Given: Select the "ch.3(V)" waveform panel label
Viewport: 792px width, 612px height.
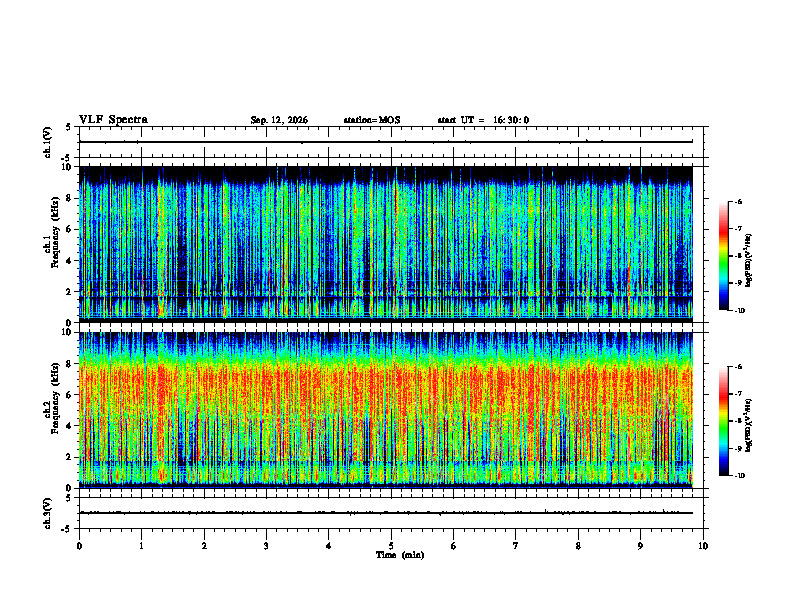Looking at the screenshot, I should click(x=48, y=513).
